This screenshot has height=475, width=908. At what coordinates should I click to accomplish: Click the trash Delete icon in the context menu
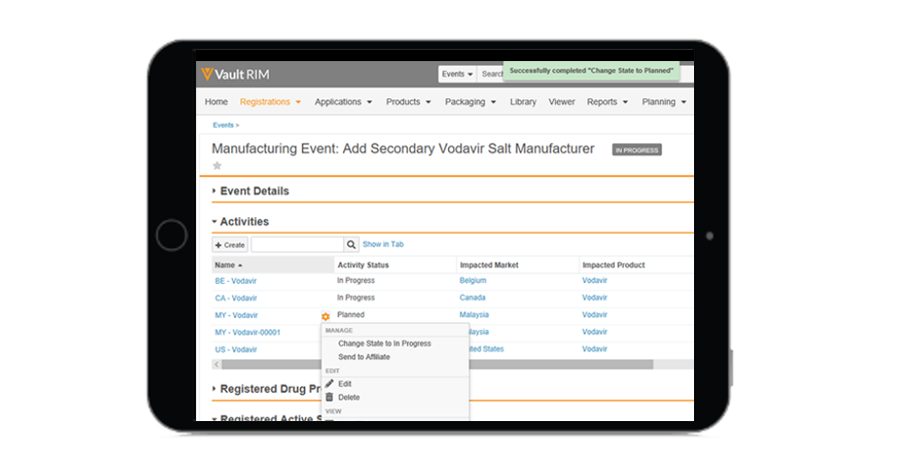click(330, 397)
